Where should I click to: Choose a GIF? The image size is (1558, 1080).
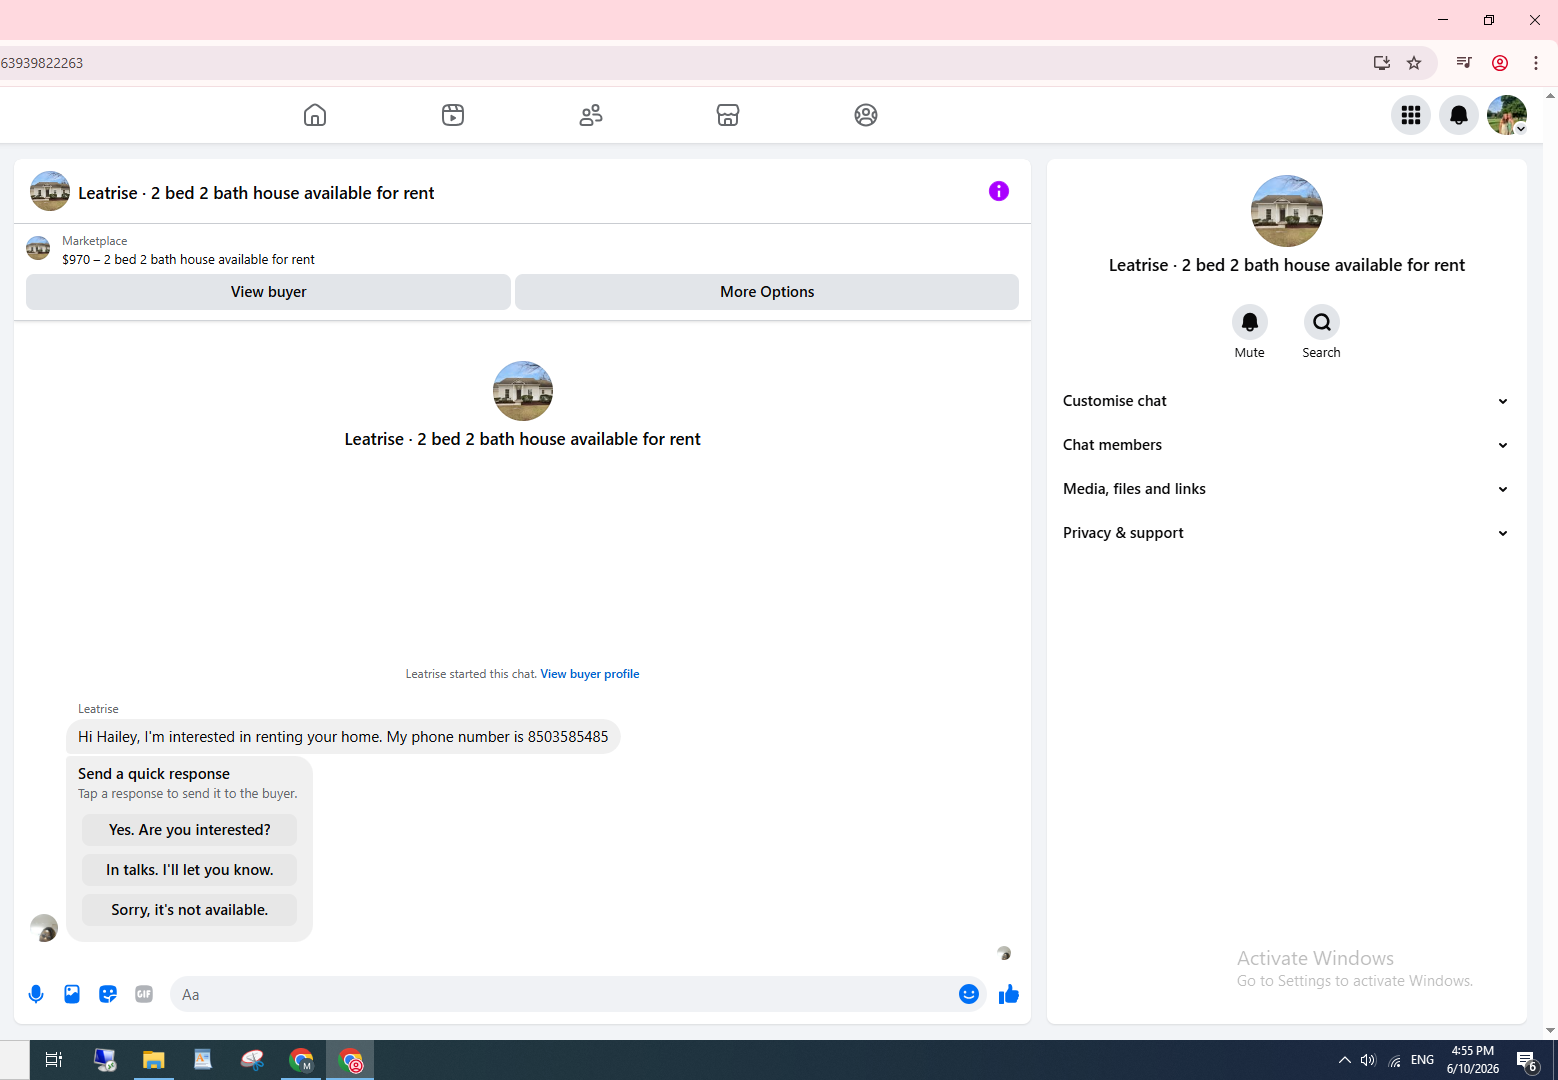144,994
